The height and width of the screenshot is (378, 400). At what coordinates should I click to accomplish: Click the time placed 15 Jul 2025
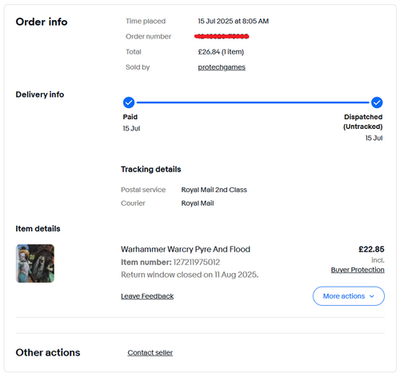click(215, 21)
